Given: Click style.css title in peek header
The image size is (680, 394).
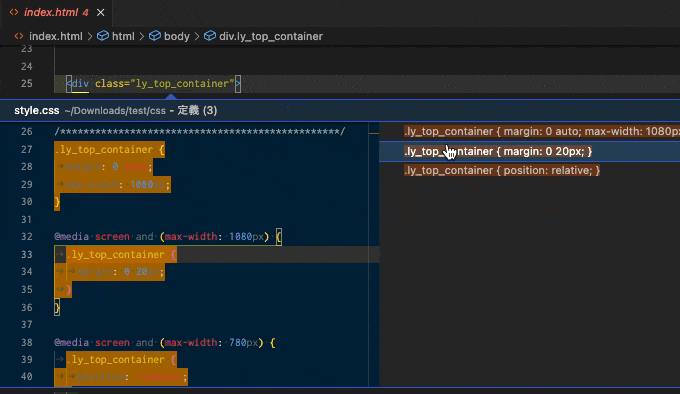Looking at the screenshot, I should click(x=36, y=111).
